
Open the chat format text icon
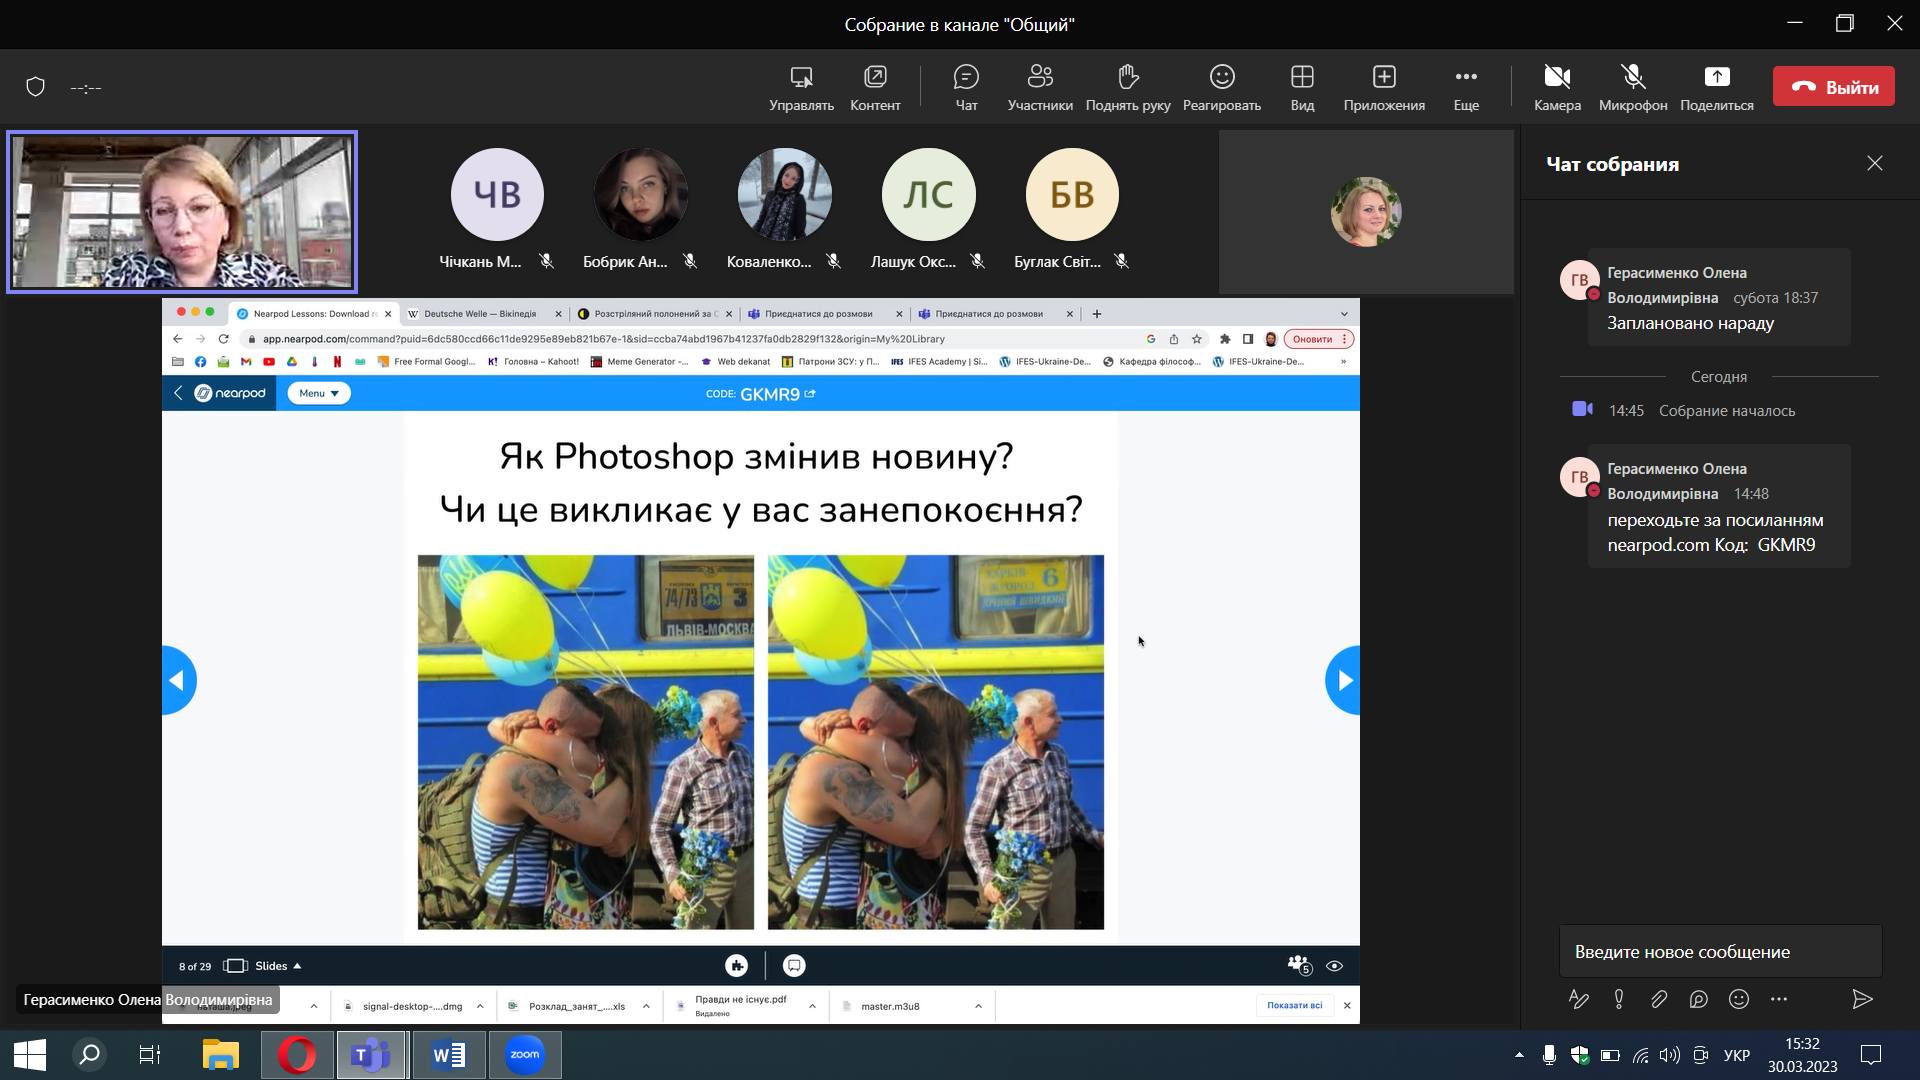pos(1579,999)
